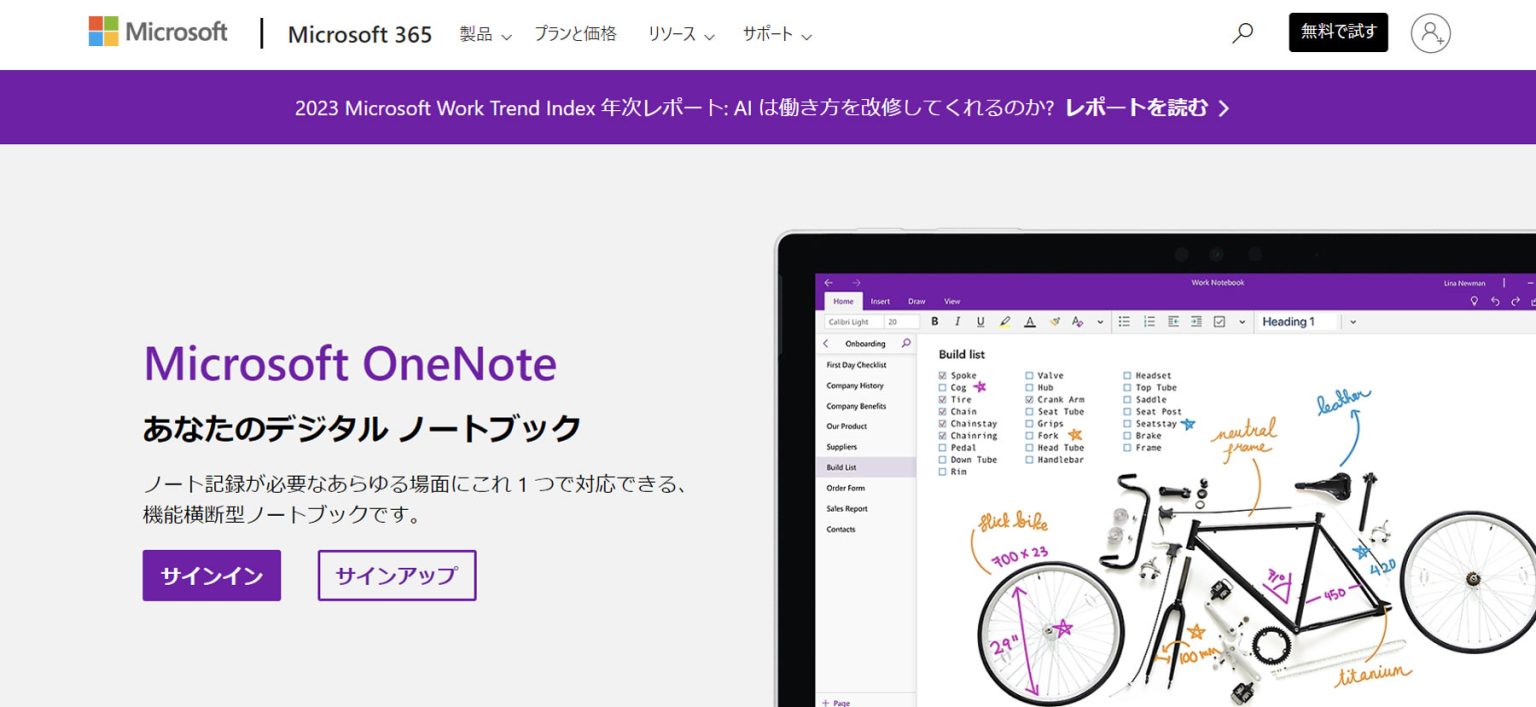Open the font color tool
The height and width of the screenshot is (707, 1536).
pos(1030,321)
